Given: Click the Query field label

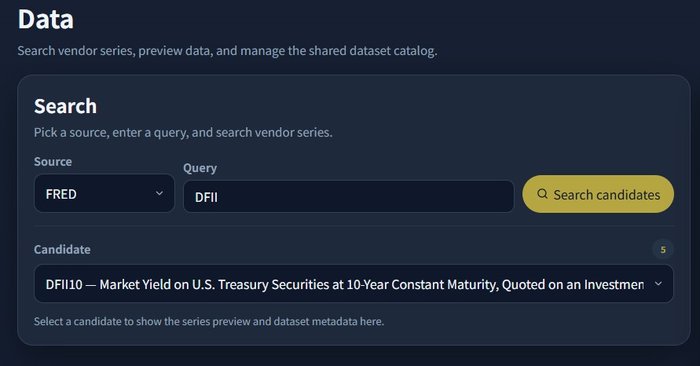Looking at the screenshot, I should click(x=200, y=168).
